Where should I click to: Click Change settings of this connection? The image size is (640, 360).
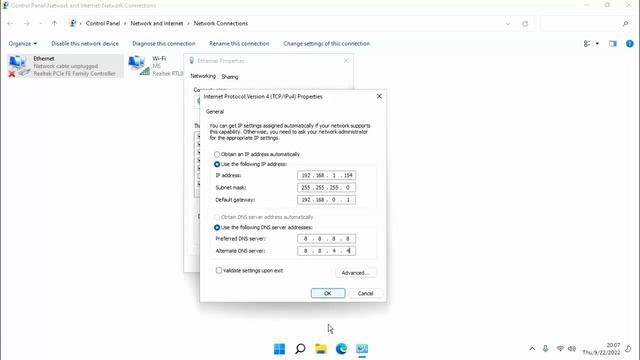[327, 44]
